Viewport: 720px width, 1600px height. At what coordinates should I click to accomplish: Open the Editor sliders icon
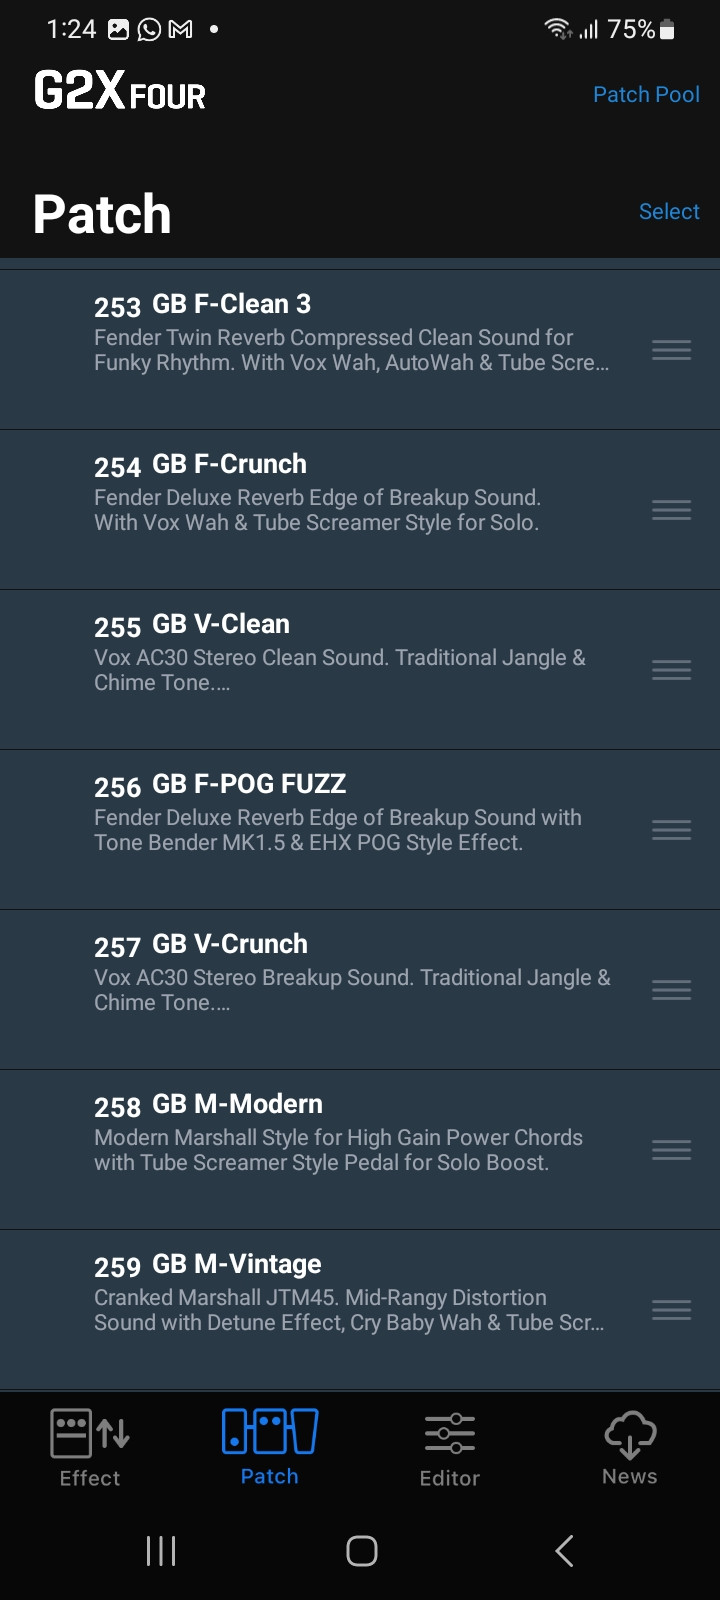(449, 1434)
